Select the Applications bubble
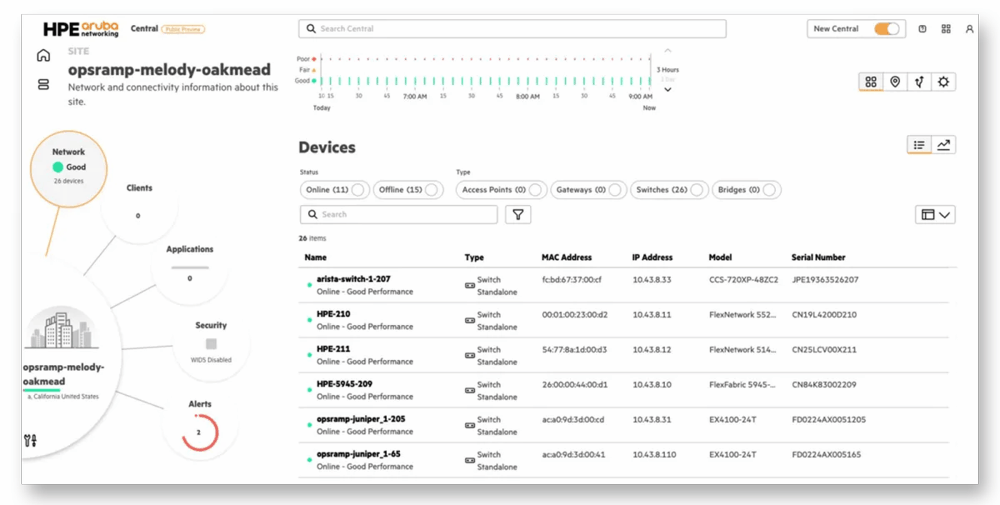The image size is (1000, 505). pos(189,268)
